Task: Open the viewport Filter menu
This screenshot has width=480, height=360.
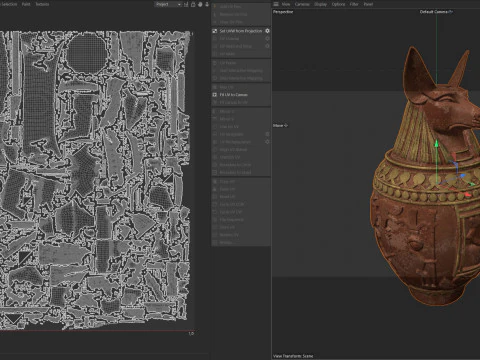Action: click(x=354, y=4)
